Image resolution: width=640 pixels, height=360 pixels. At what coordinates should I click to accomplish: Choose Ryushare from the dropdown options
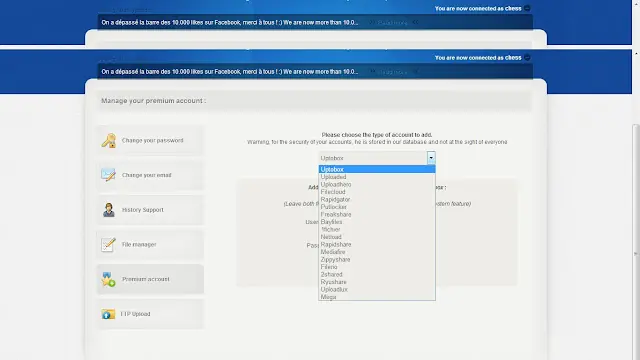(x=377, y=282)
